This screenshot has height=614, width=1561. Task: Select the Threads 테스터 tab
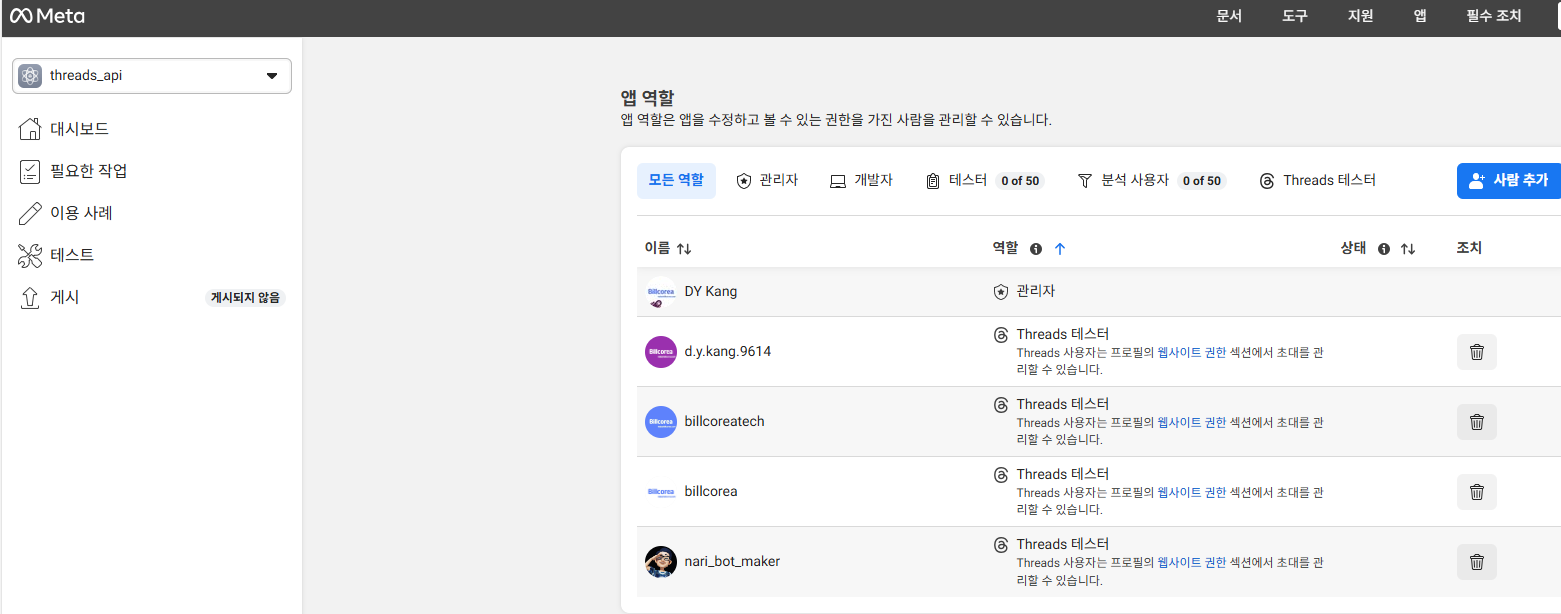pos(1317,180)
